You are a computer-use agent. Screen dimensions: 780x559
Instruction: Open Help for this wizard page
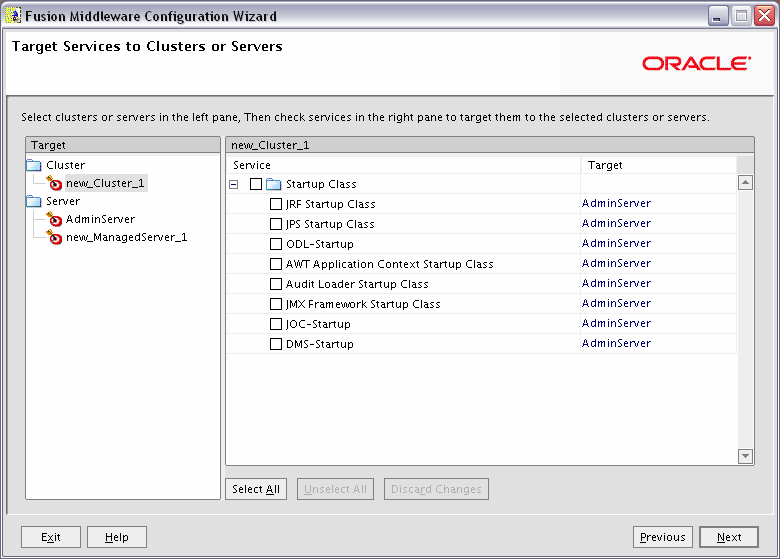117,537
